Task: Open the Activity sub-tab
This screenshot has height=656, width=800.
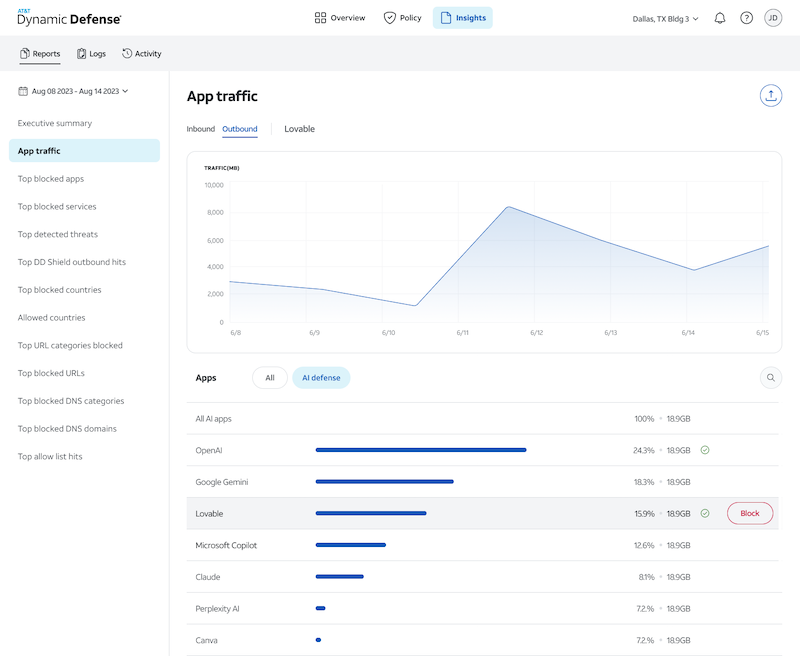Action: click(x=141, y=54)
